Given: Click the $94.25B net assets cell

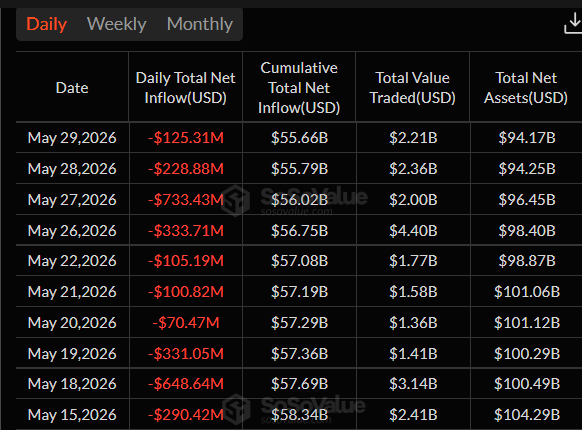Looking at the screenshot, I should click(527, 169).
